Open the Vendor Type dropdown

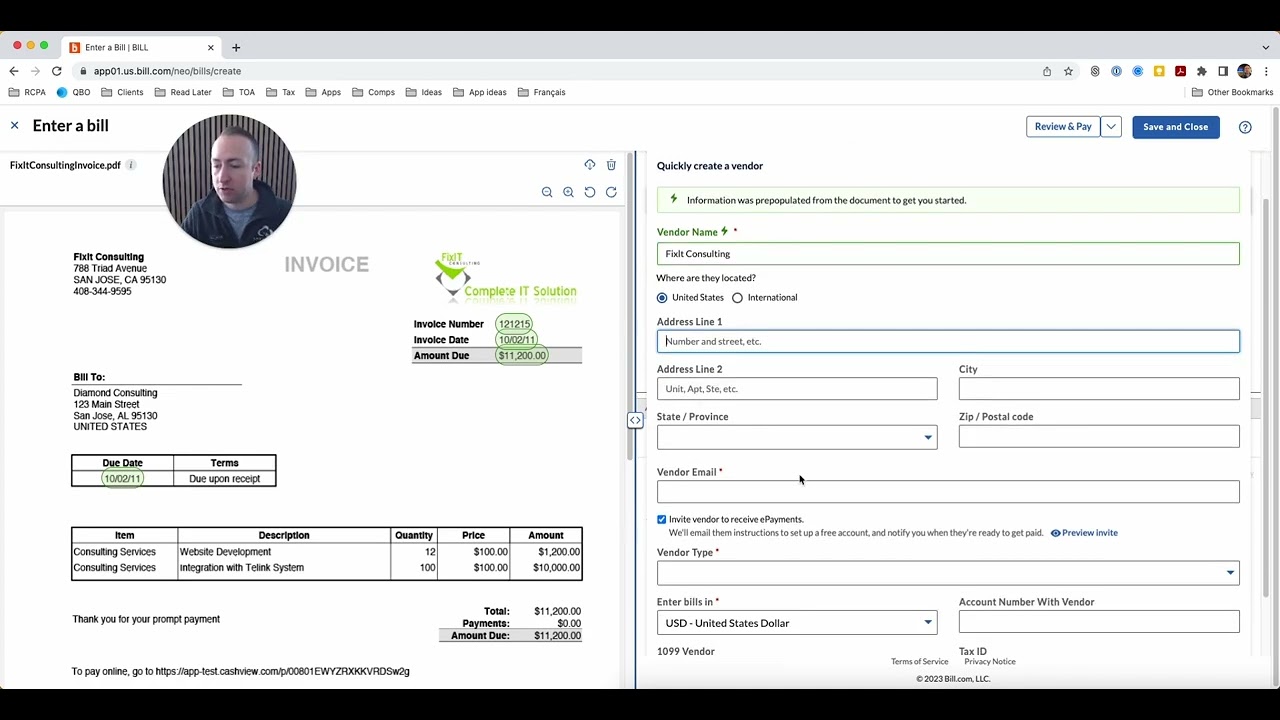point(948,572)
